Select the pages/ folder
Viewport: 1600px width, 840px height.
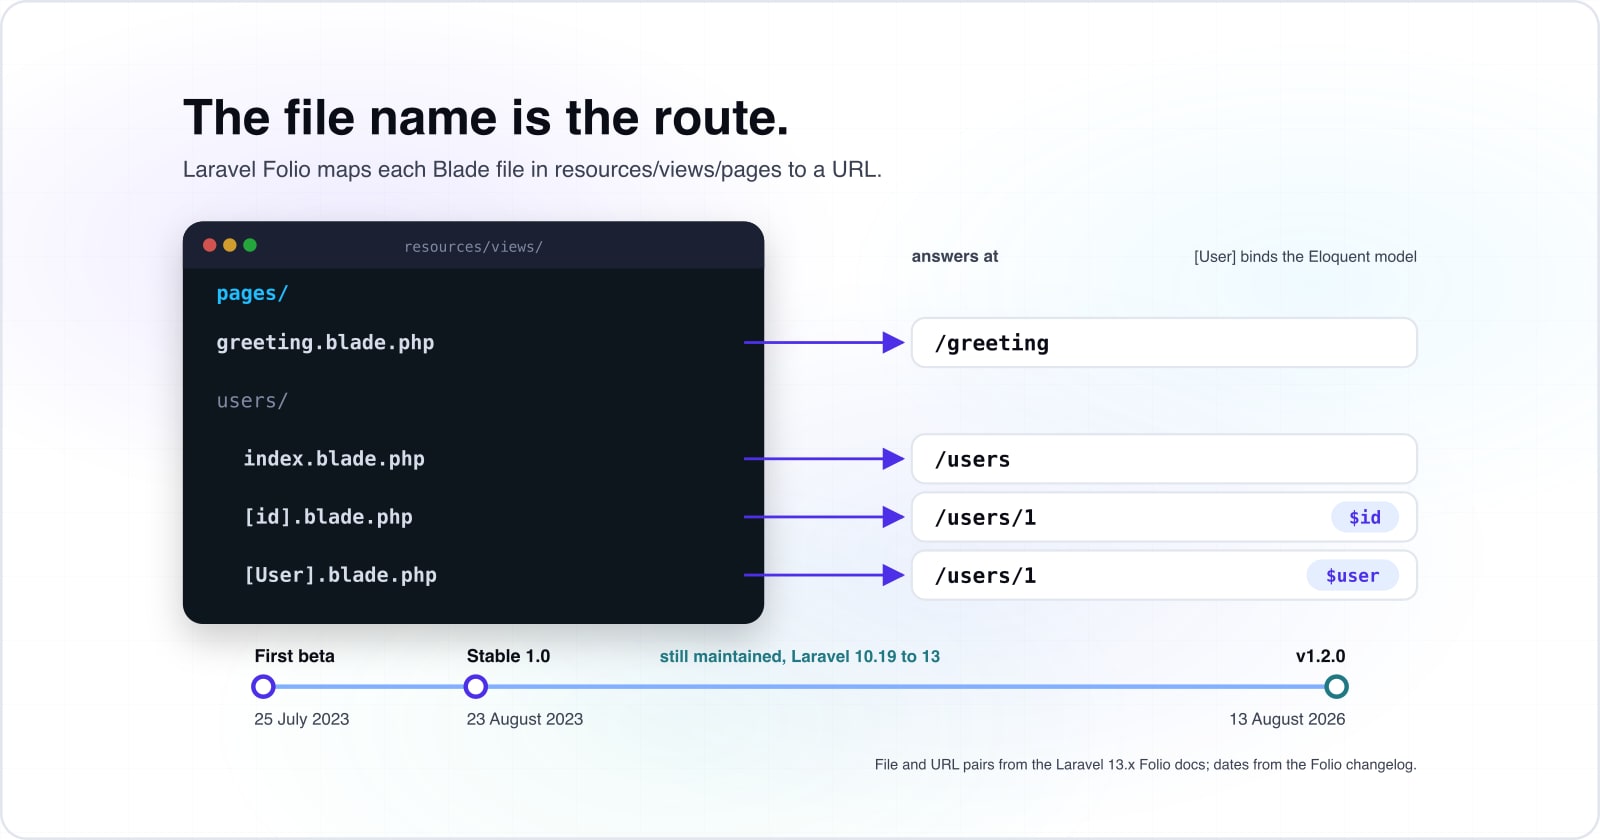coord(252,293)
